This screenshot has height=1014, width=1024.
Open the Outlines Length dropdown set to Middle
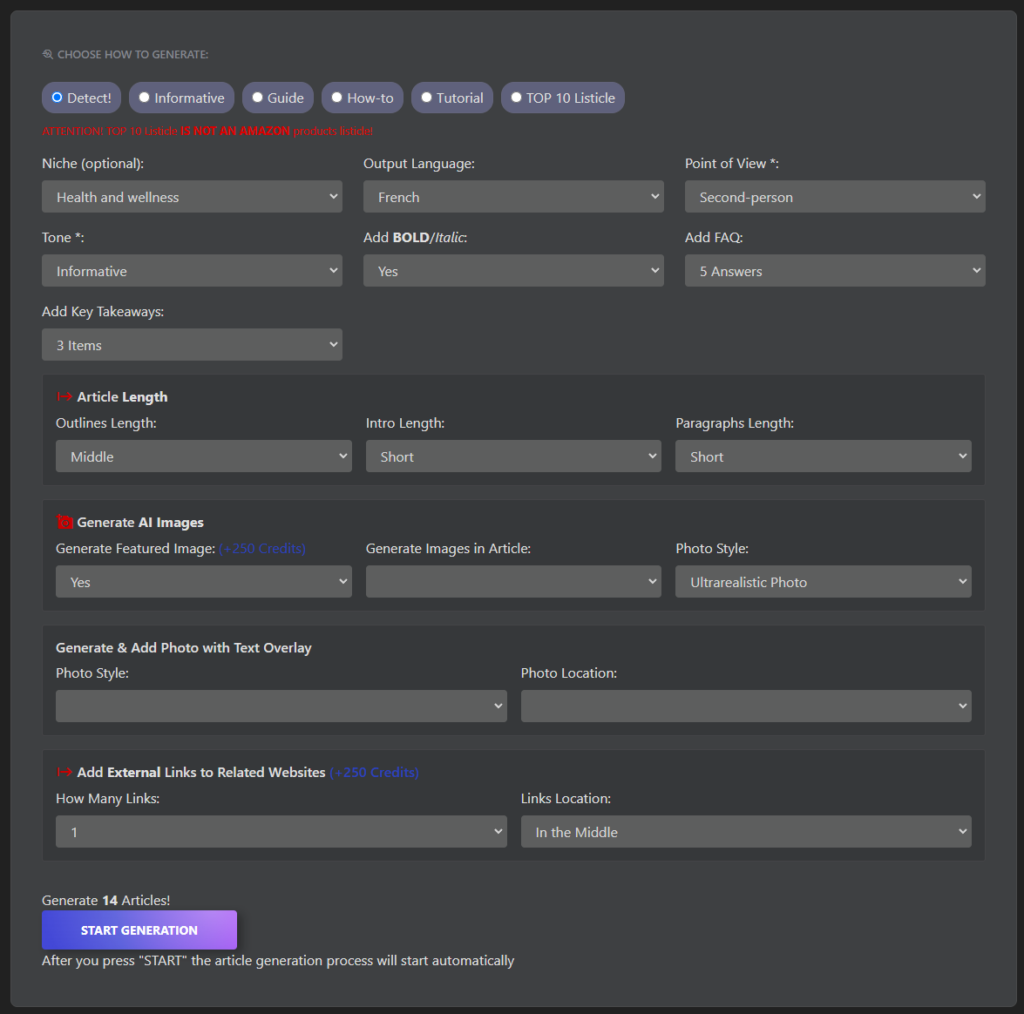tap(204, 456)
